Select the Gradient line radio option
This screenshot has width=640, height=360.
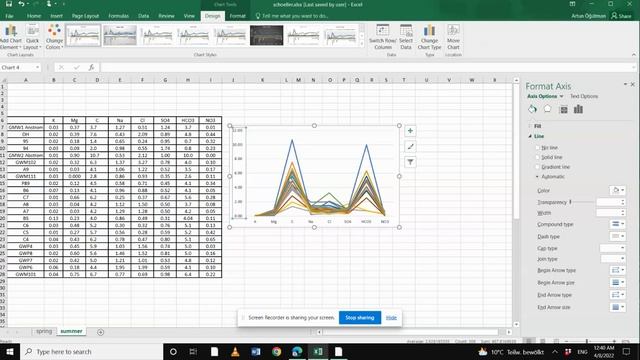coord(538,167)
